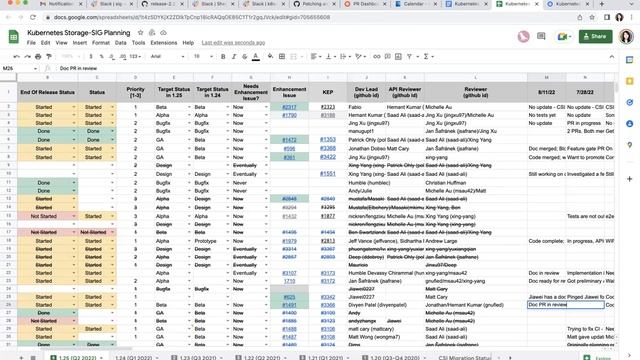Click the Add sheet plus button
This screenshot has height=360, width=640.
(21, 358)
